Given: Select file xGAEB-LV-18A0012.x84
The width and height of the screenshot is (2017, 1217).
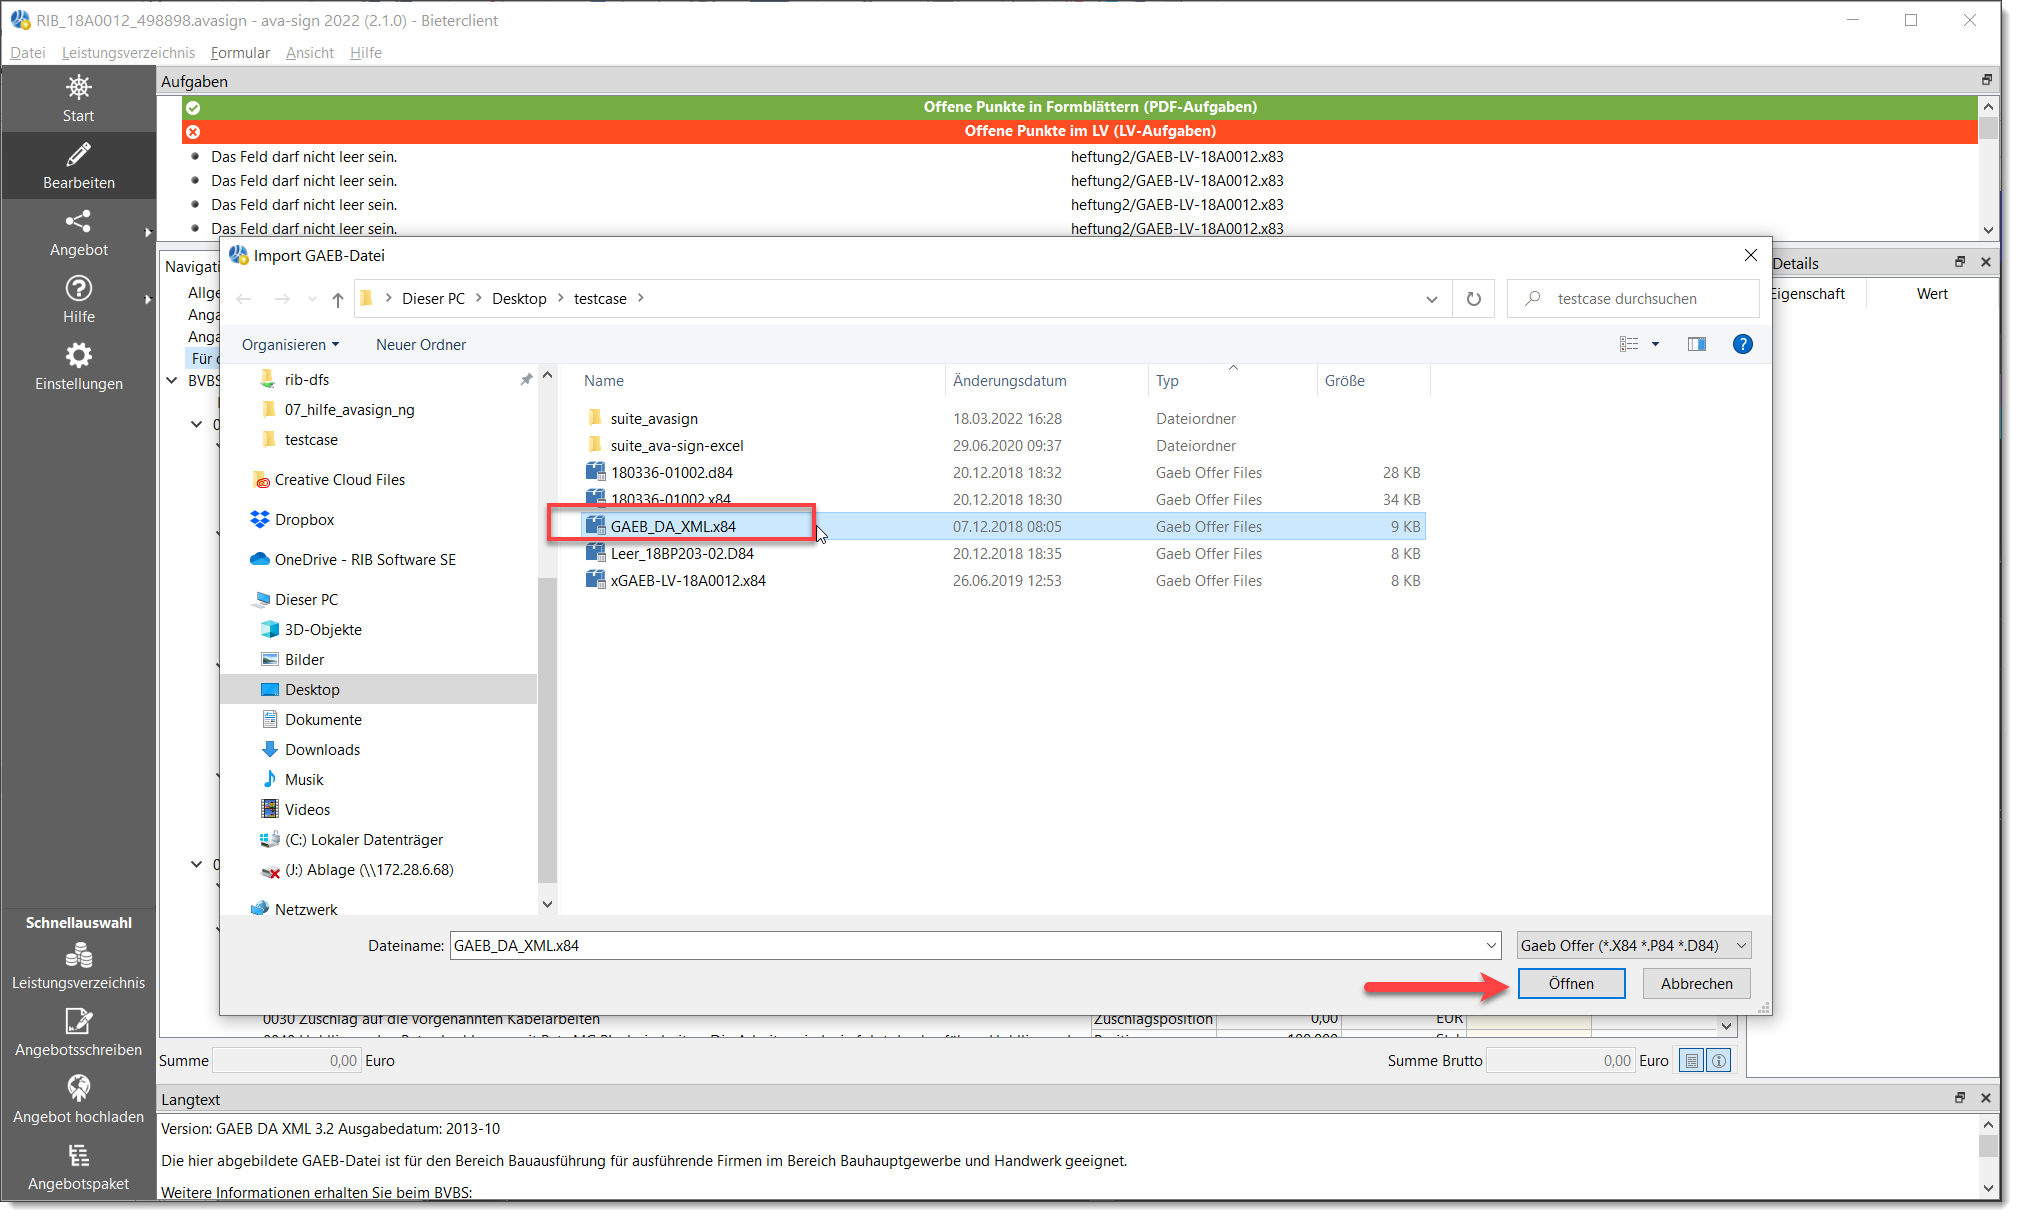Looking at the screenshot, I should (687, 581).
